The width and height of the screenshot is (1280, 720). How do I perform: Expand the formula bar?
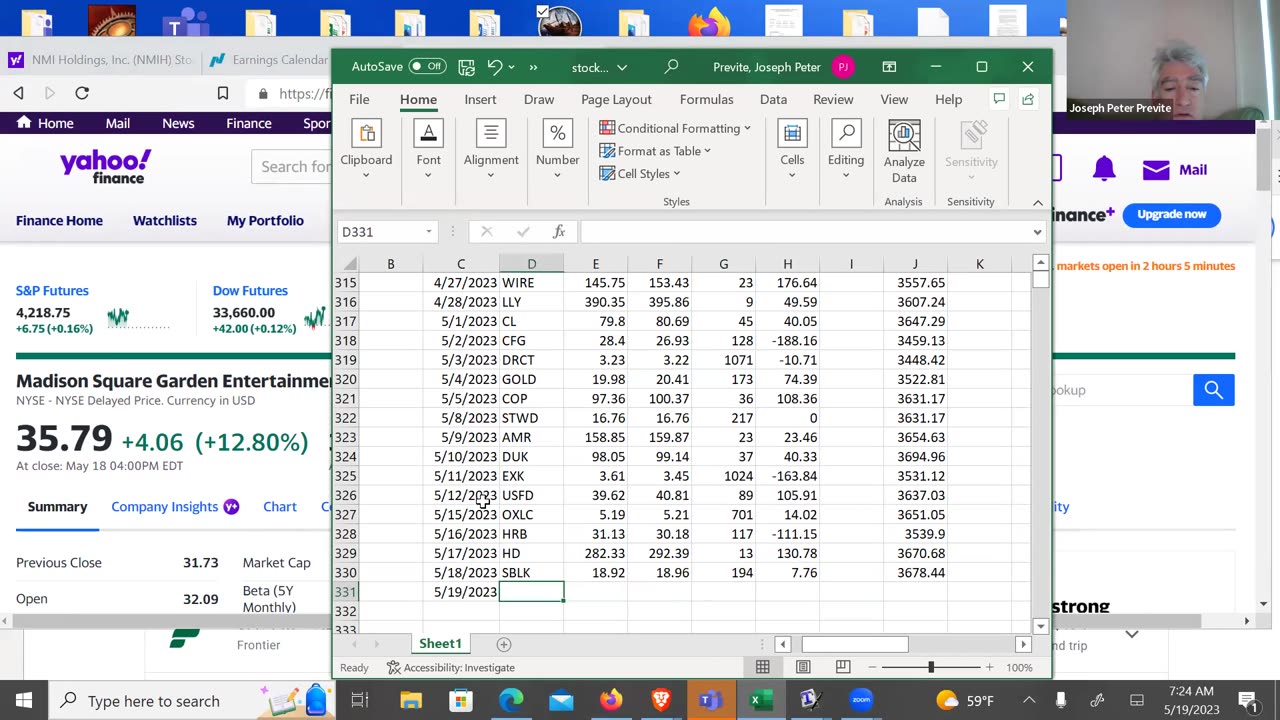click(x=1037, y=232)
